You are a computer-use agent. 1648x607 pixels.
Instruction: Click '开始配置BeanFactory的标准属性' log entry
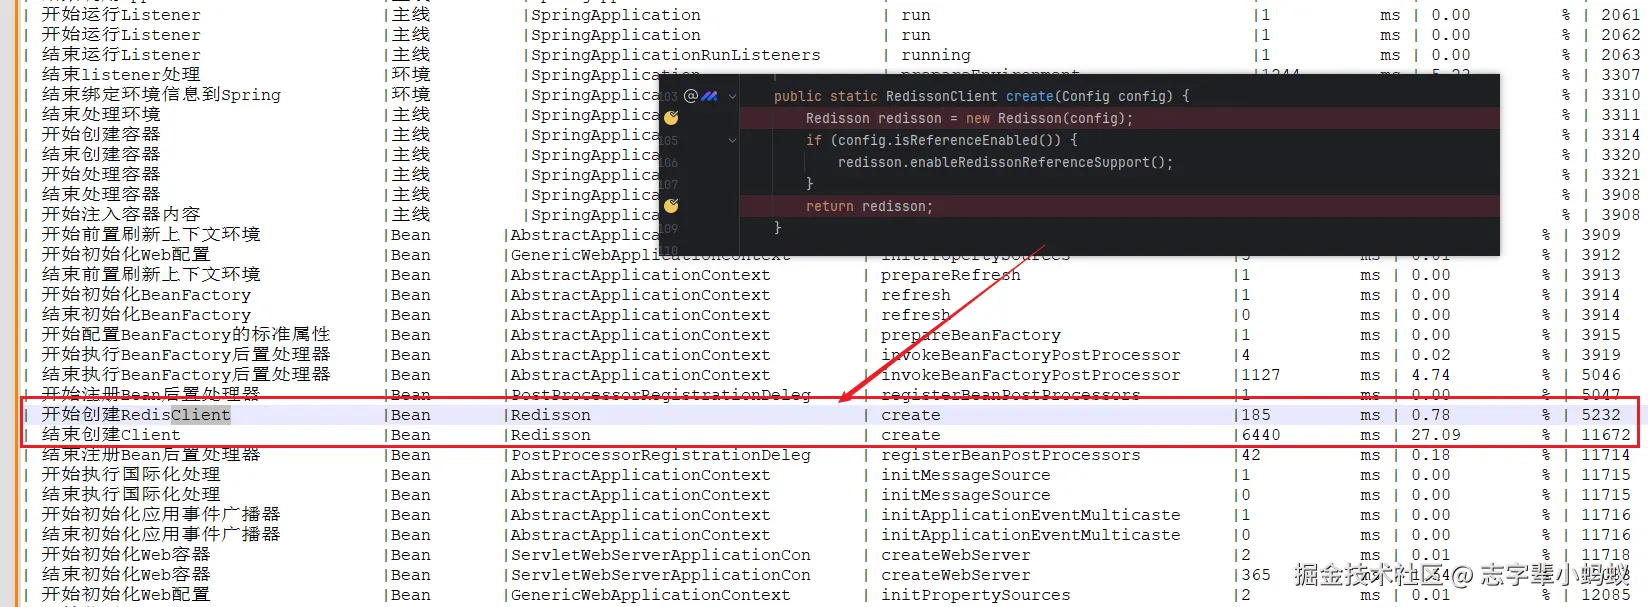pyautogui.click(x=186, y=334)
